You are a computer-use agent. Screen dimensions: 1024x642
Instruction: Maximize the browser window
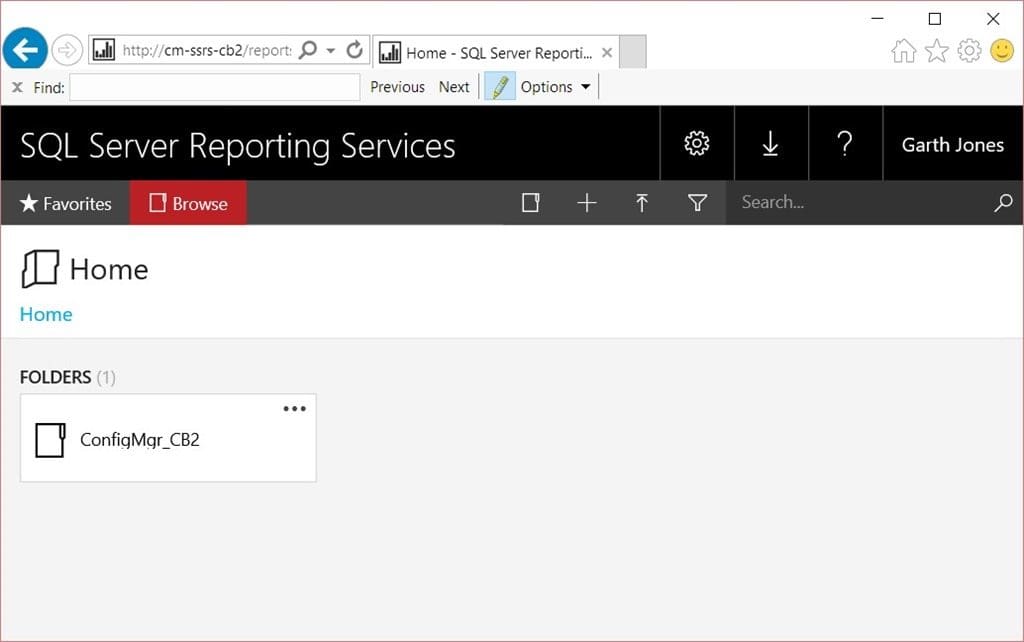point(935,18)
